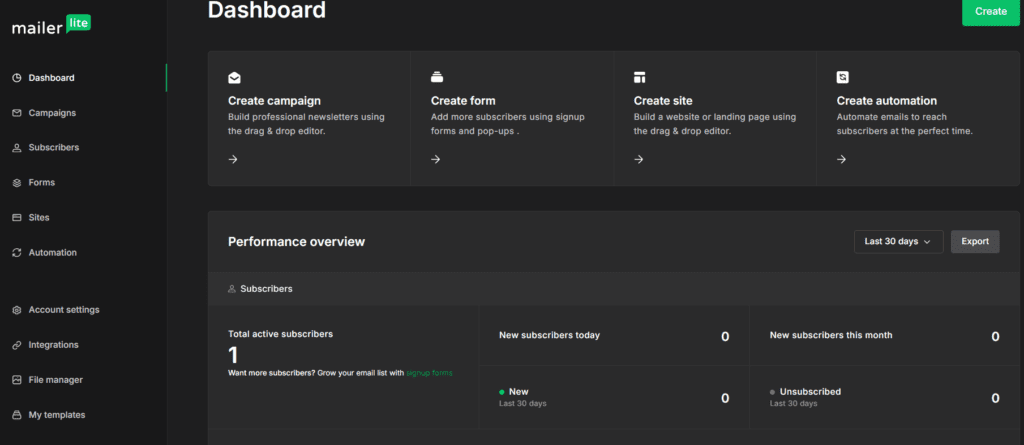This screenshot has width=1024, height=445.
Task: Select Forms from the sidebar menu
Action: pyautogui.click(x=41, y=183)
